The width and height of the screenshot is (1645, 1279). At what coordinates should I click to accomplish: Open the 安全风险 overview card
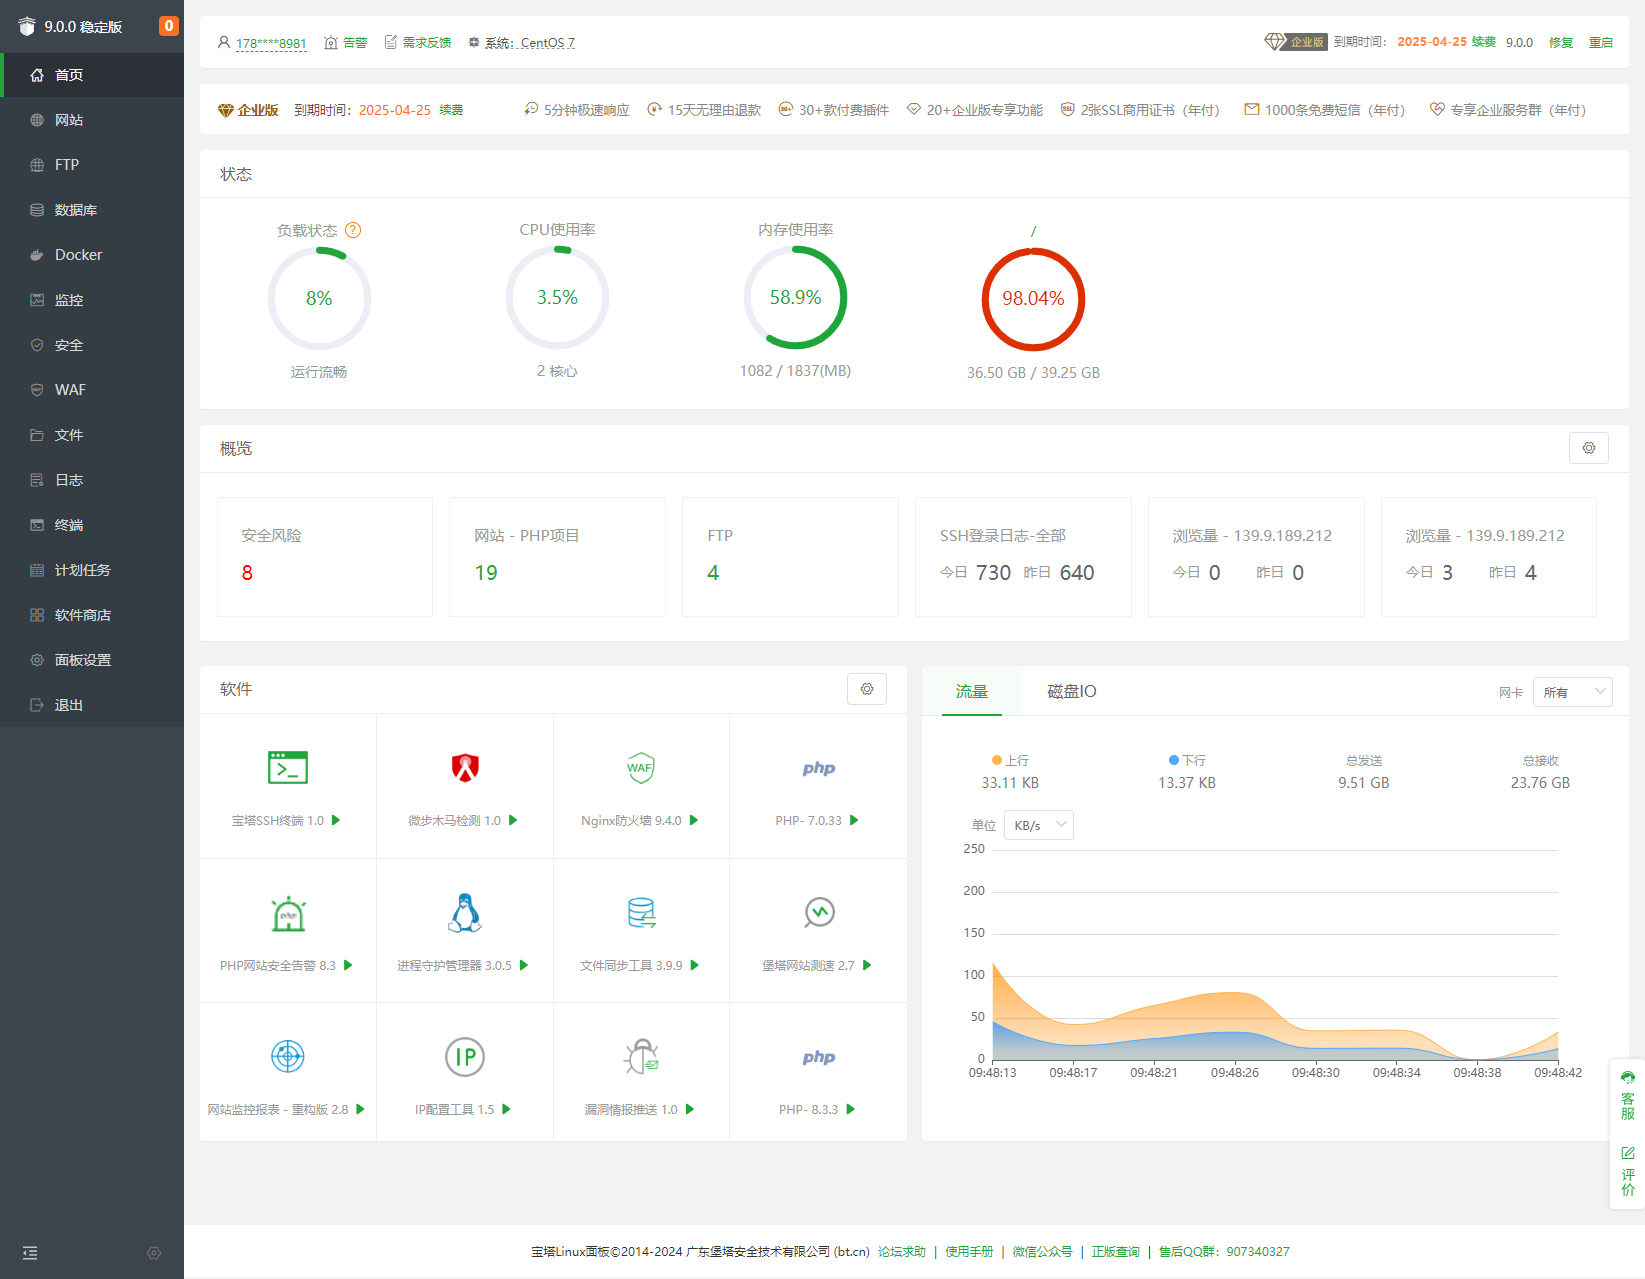(x=324, y=556)
